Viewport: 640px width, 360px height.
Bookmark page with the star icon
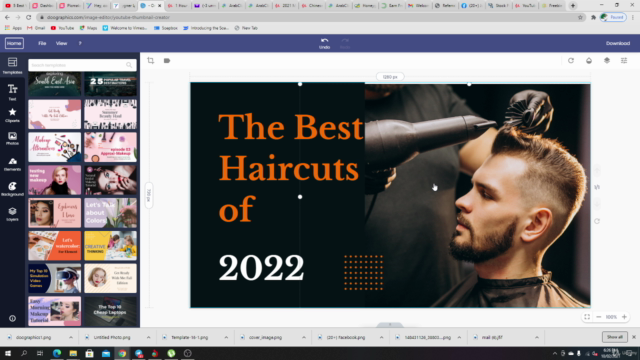[x=580, y=17]
